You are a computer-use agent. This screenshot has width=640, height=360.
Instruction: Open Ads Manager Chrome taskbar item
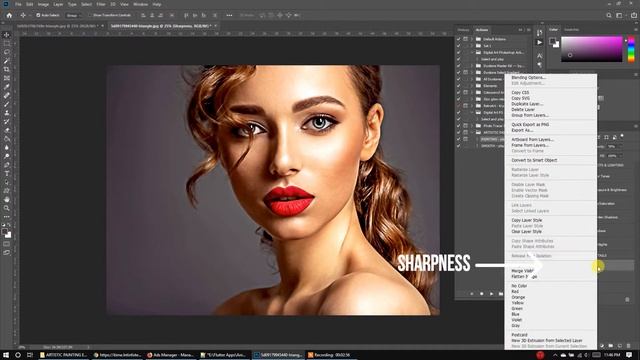point(171,355)
